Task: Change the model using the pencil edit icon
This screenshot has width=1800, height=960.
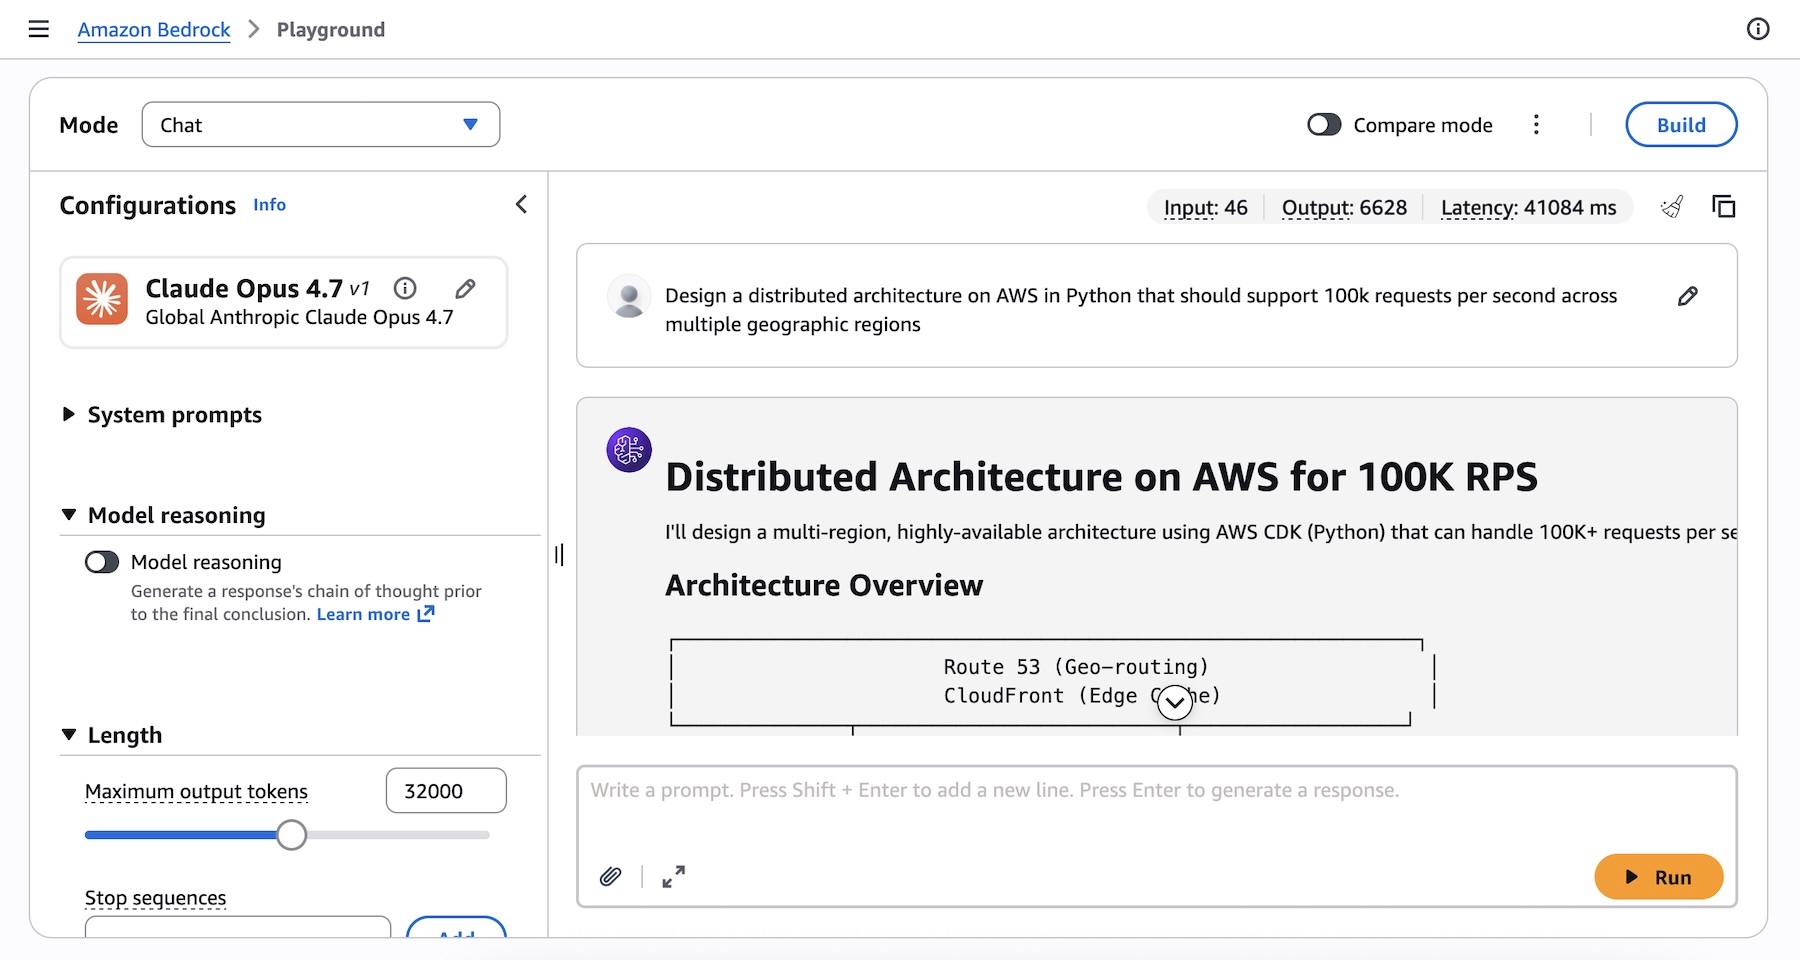Action: point(465,288)
